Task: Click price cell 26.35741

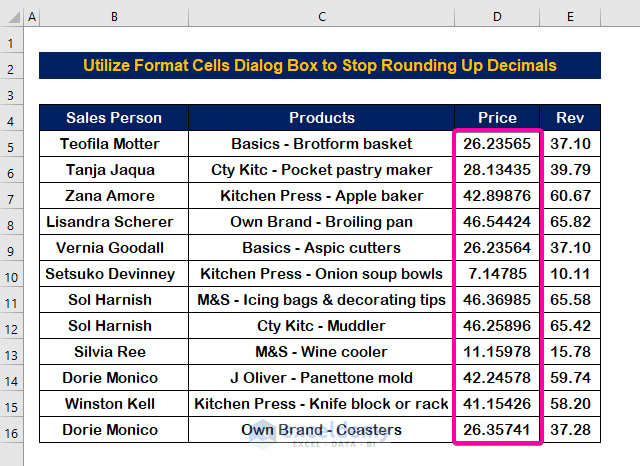Action: (497, 430)
